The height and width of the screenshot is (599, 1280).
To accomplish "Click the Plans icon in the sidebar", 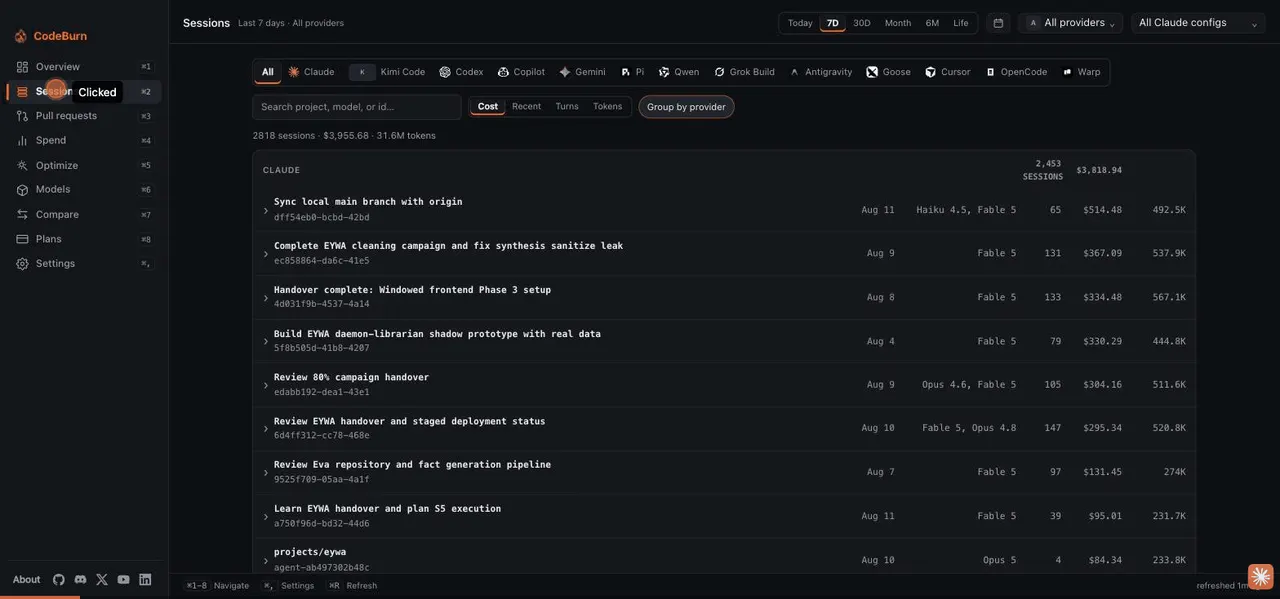I will pos(22,239).
